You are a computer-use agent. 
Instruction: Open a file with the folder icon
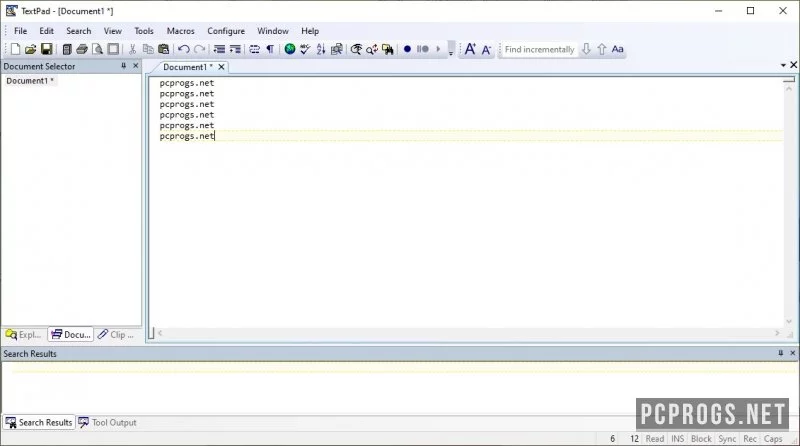coord(31,49)
